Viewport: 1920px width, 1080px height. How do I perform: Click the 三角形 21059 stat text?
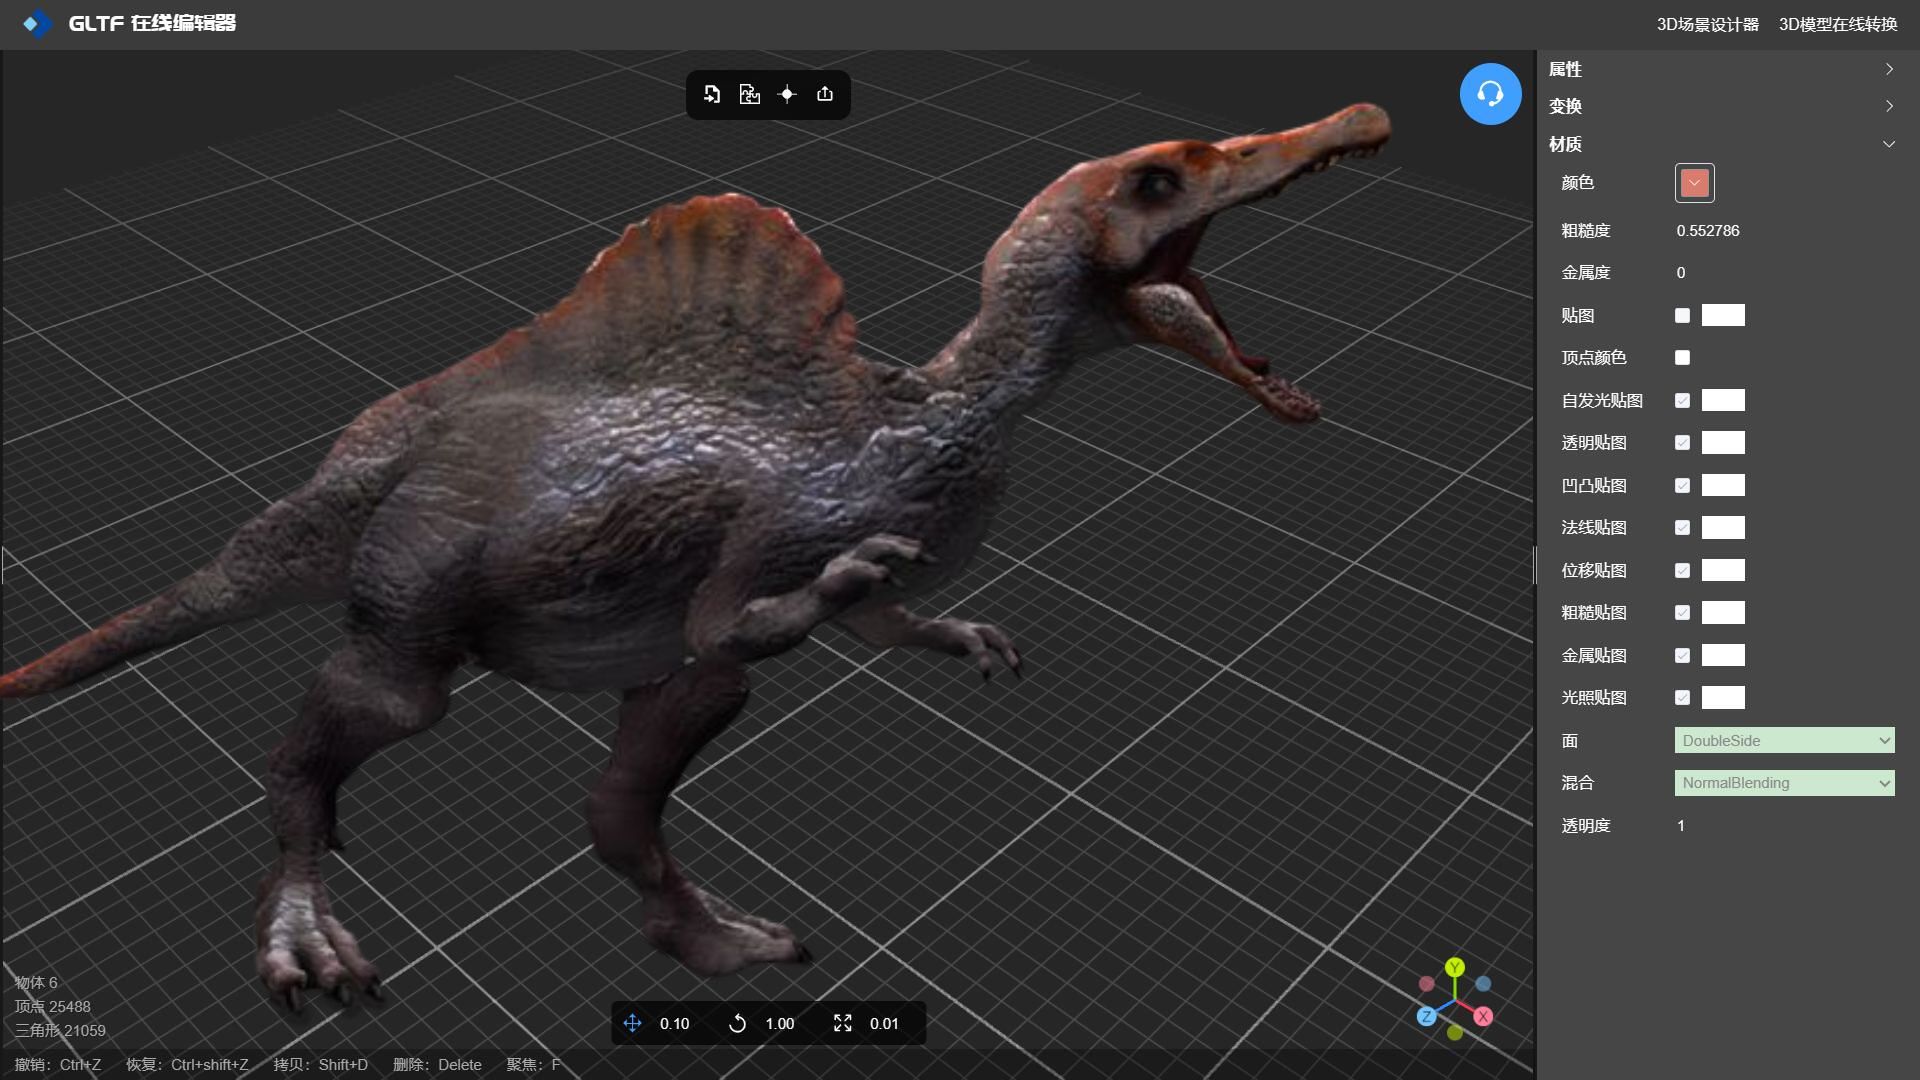coord(60,1031)
